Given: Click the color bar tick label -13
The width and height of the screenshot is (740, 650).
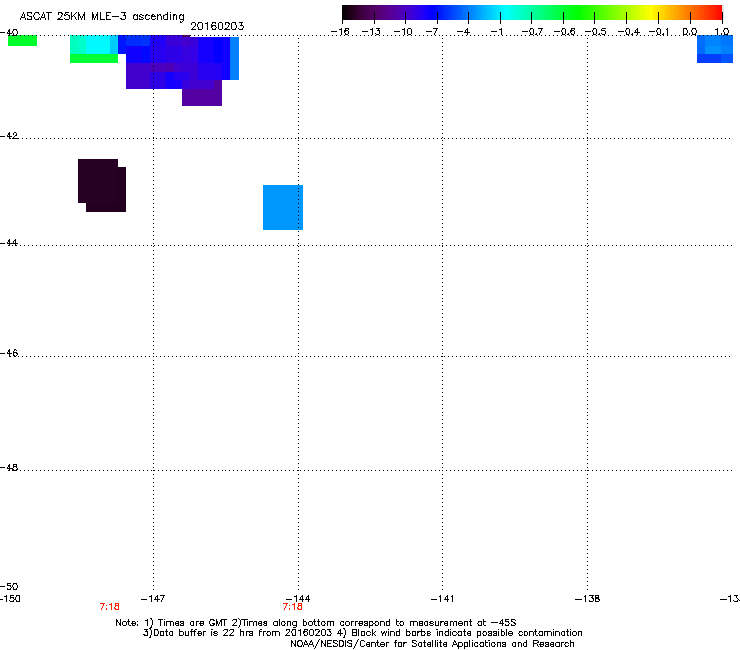Looking at the screenshot, I should [371, 32].
